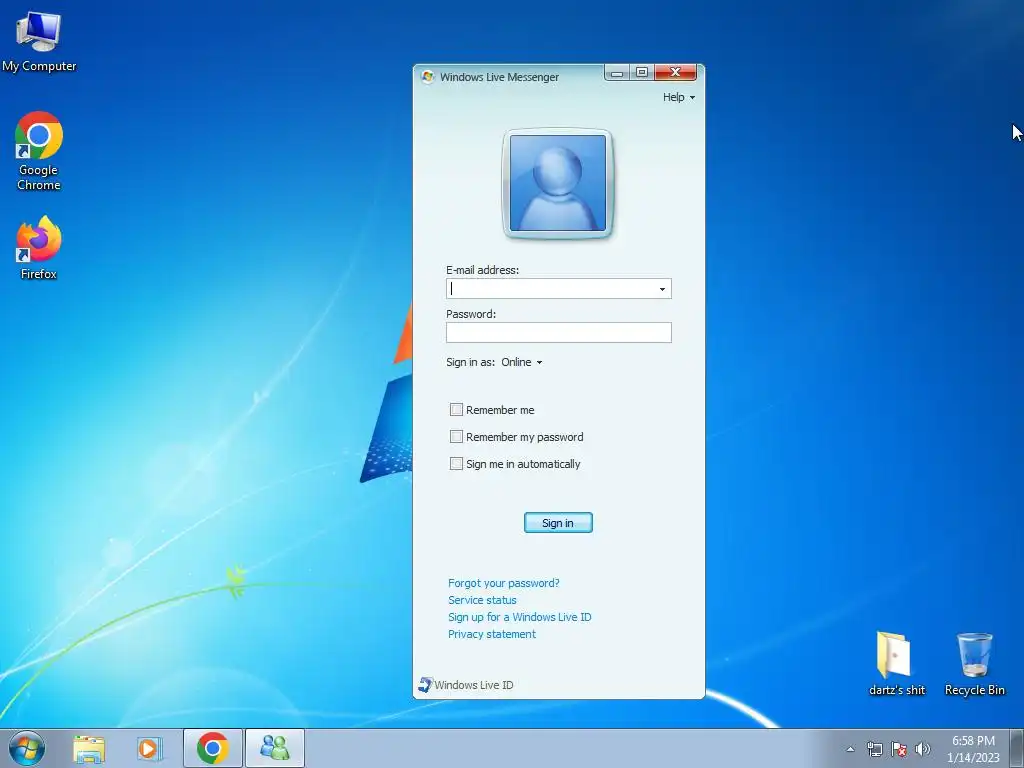This screenshot has height=768, width=1024.
Task: Open the My Computer desktop icon
Action: (39, 41)
